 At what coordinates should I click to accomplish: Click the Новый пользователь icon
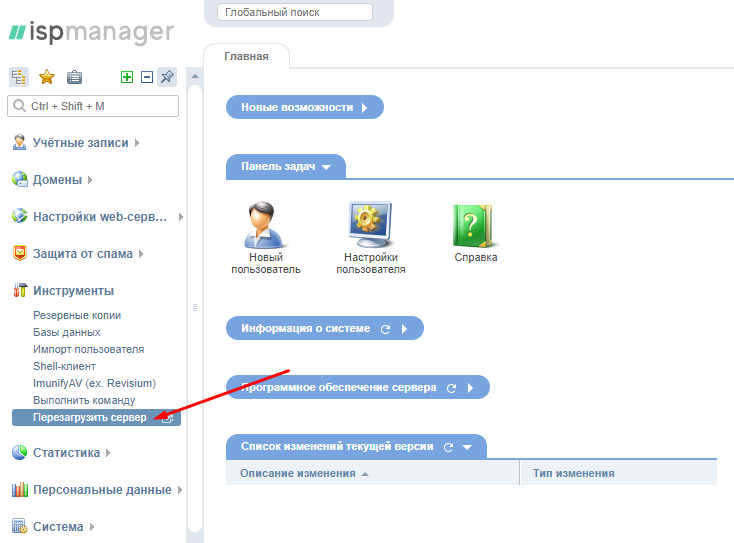(x=265, y=226)
